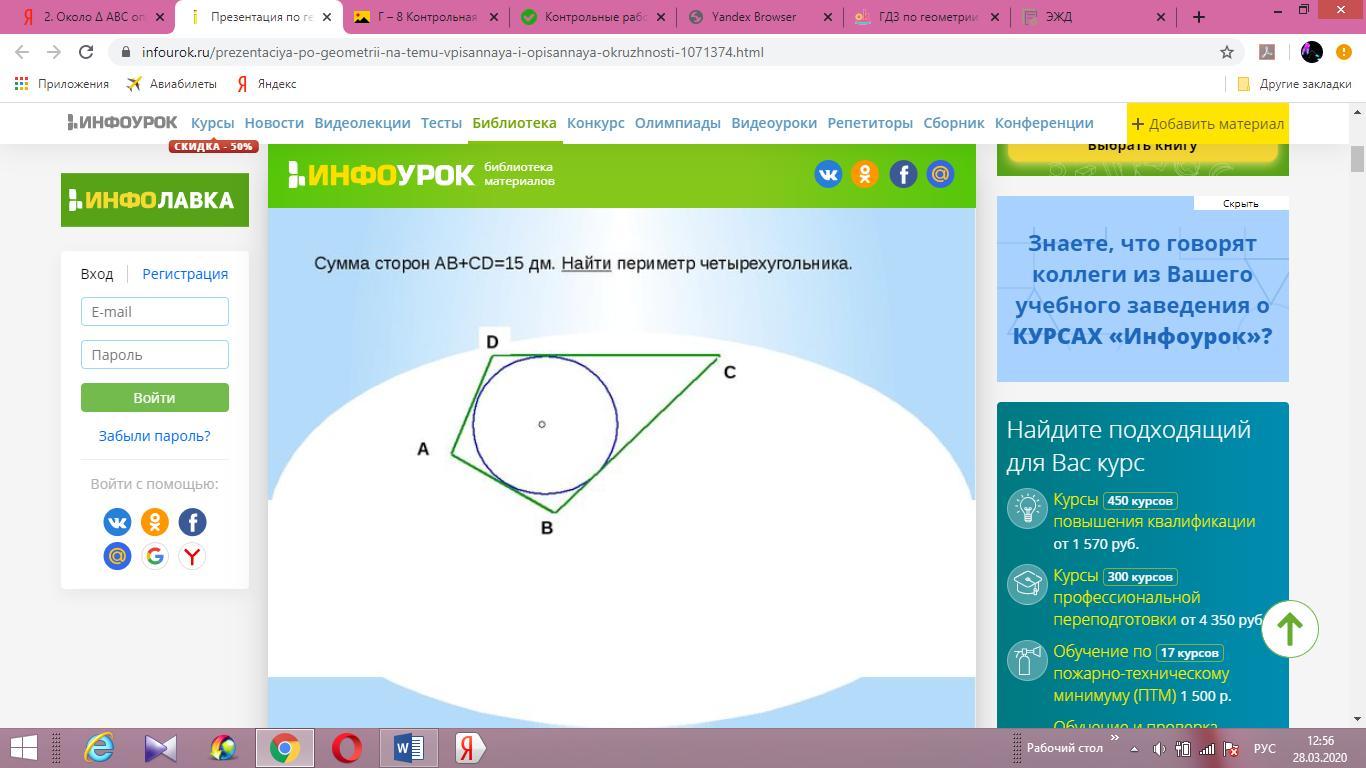
Task: Click the volume speaker tray icon
Action: (1159, 748)
